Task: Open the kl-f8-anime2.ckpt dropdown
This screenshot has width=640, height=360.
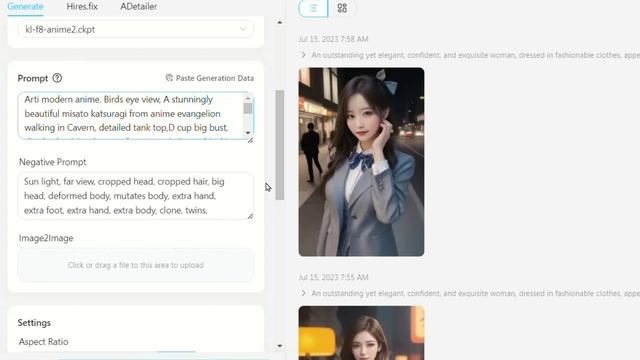Action: [x=136, y=29]
